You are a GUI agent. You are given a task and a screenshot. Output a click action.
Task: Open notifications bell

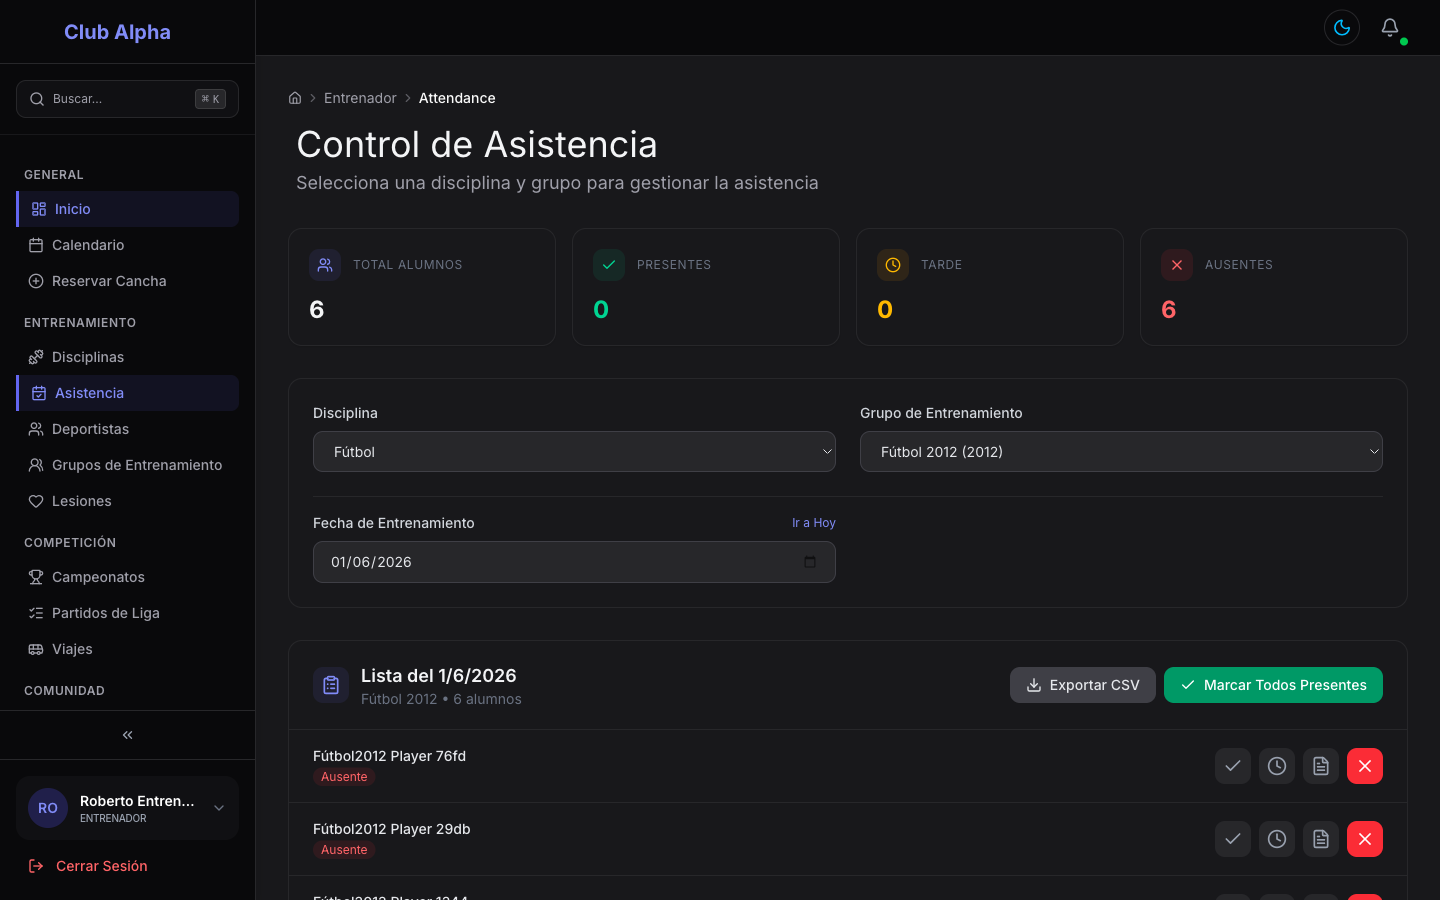click(1390, 28)
